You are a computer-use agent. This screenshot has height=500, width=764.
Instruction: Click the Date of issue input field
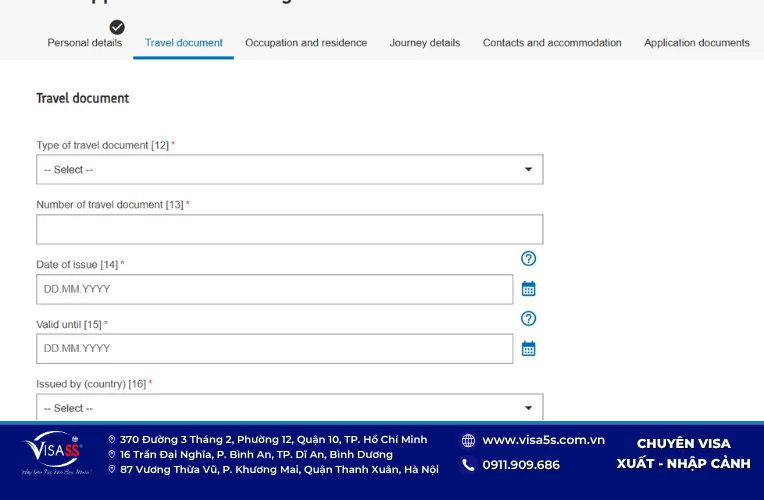click(x=274, y=289)
